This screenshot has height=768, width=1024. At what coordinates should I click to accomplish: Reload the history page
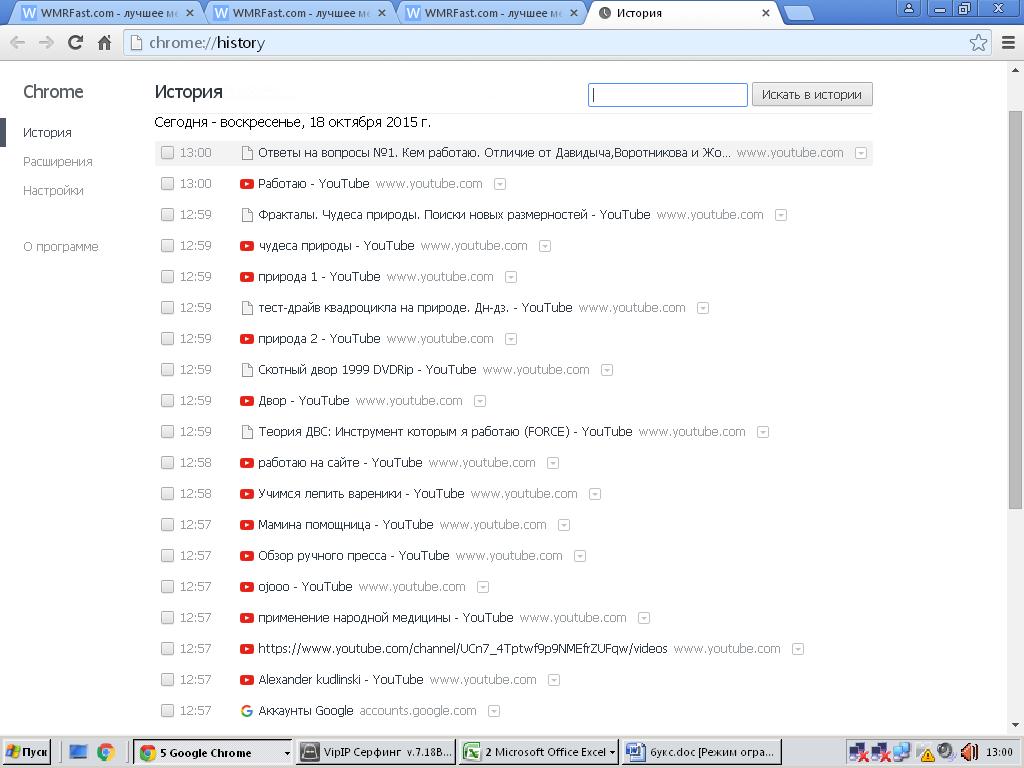76,43
